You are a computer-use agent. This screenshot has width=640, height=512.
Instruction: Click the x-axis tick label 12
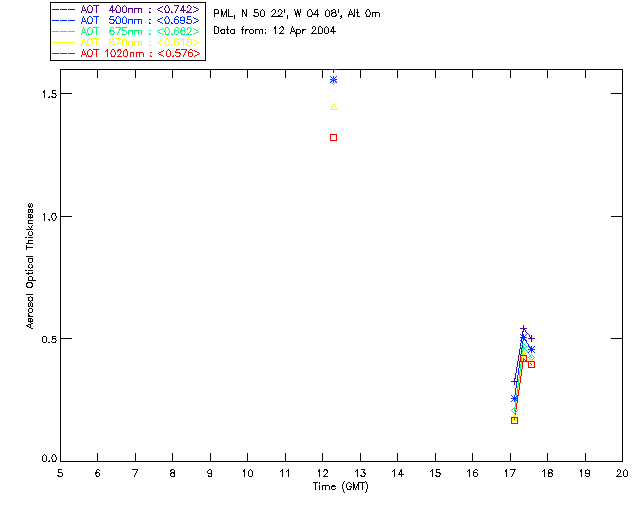322,473
